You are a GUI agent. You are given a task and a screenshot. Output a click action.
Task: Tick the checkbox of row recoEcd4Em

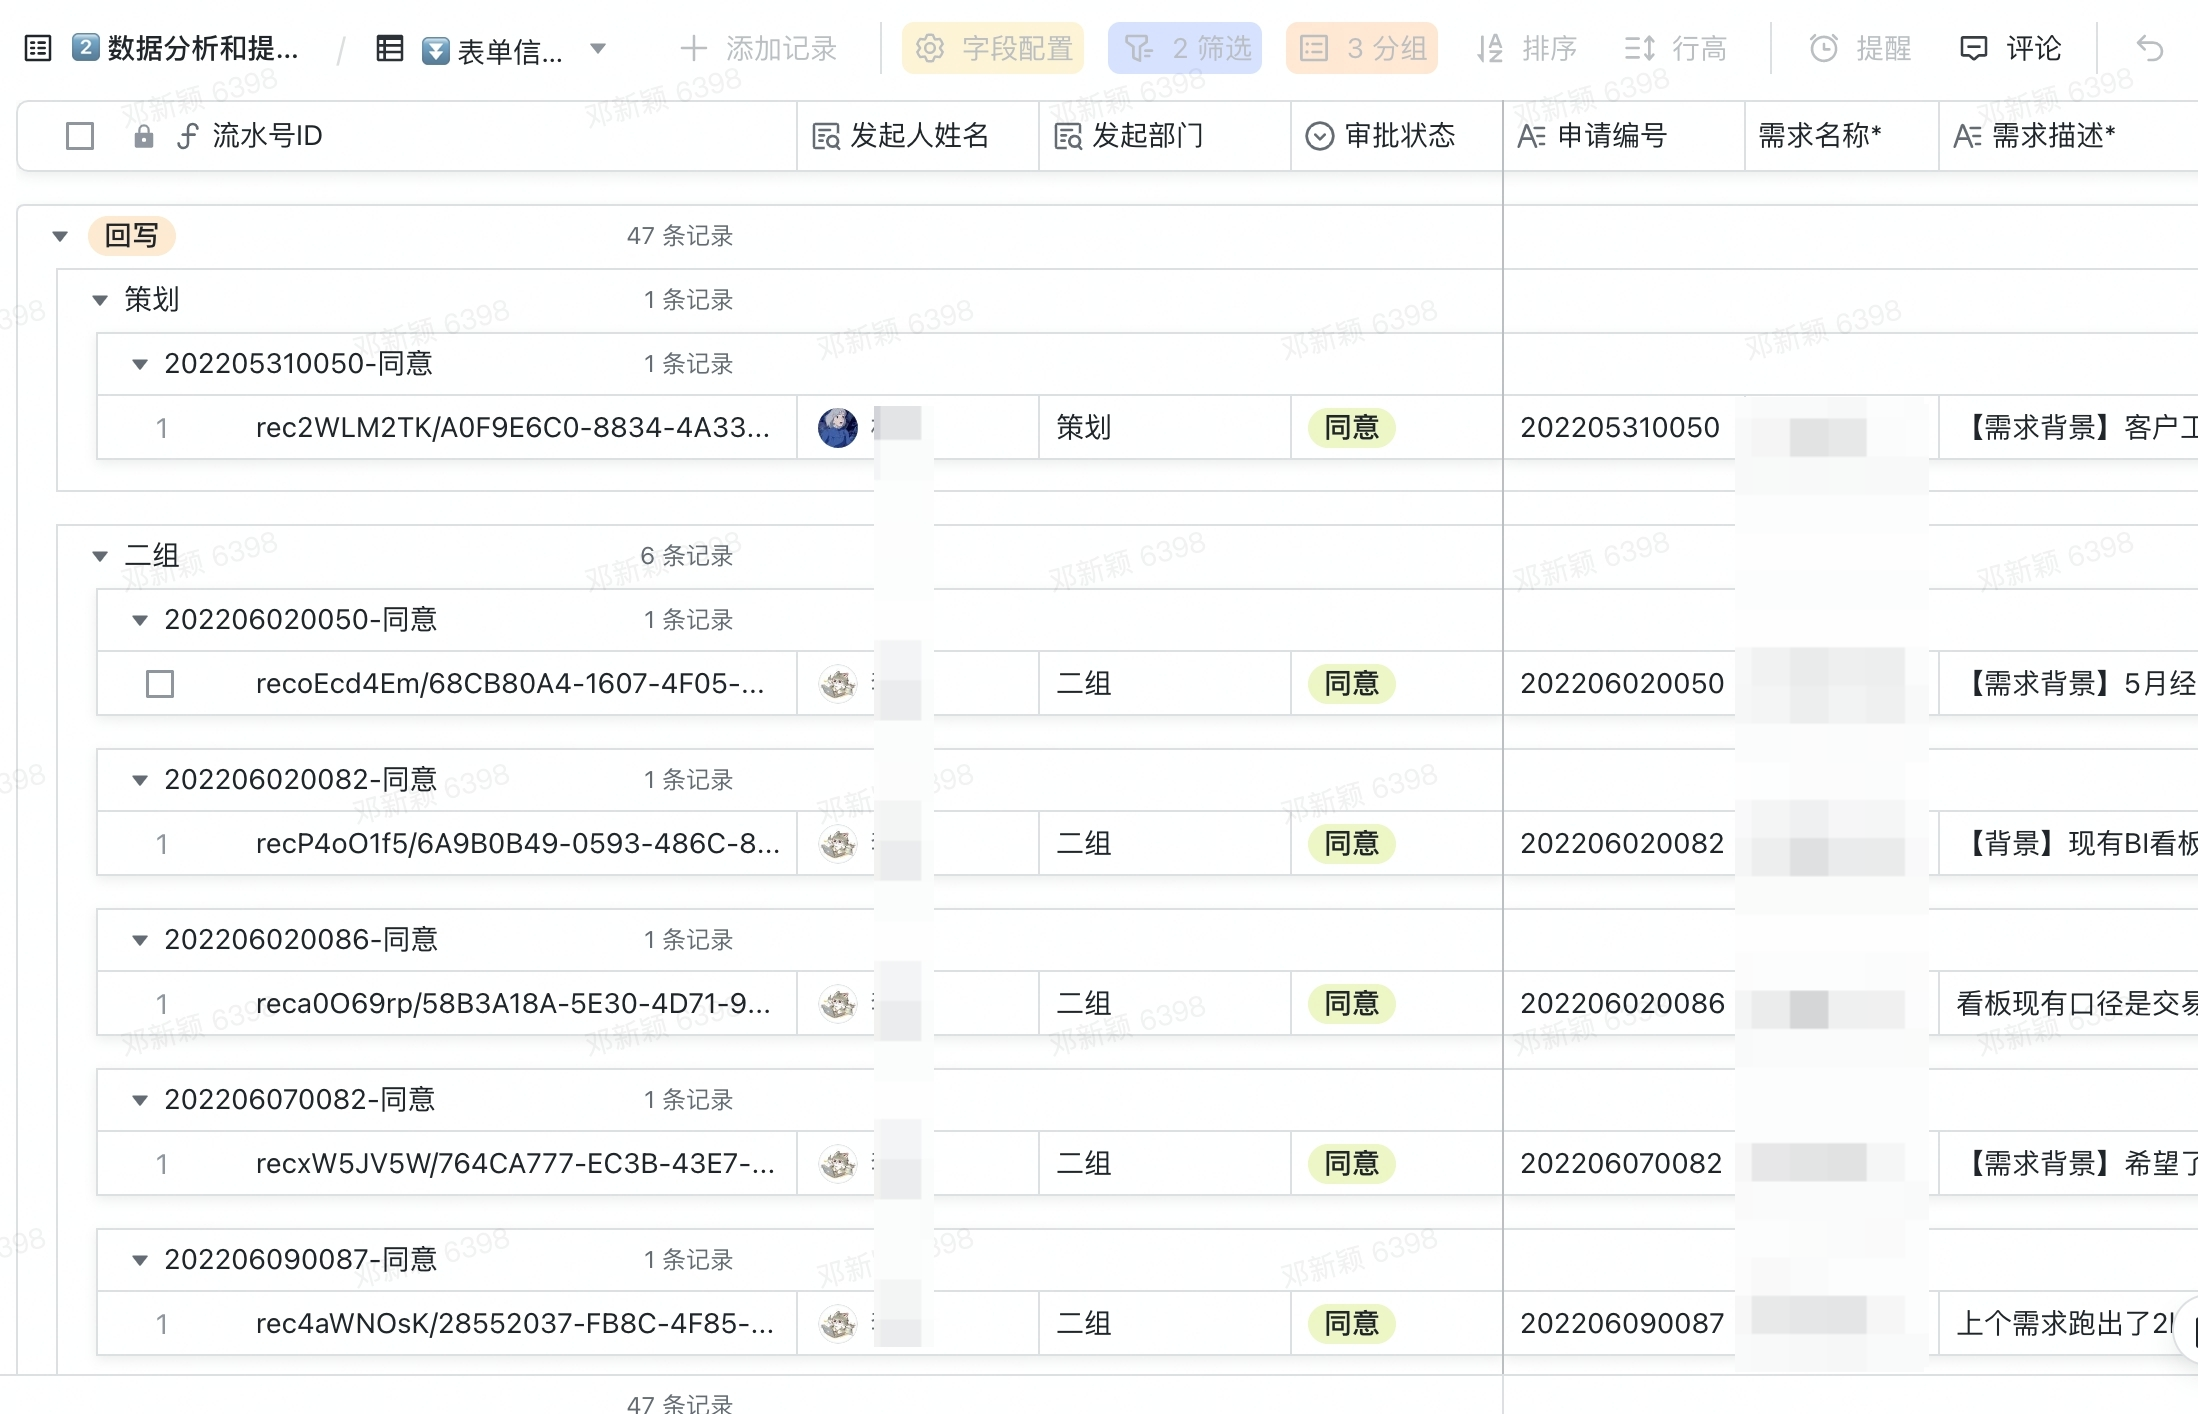(160, 684)
